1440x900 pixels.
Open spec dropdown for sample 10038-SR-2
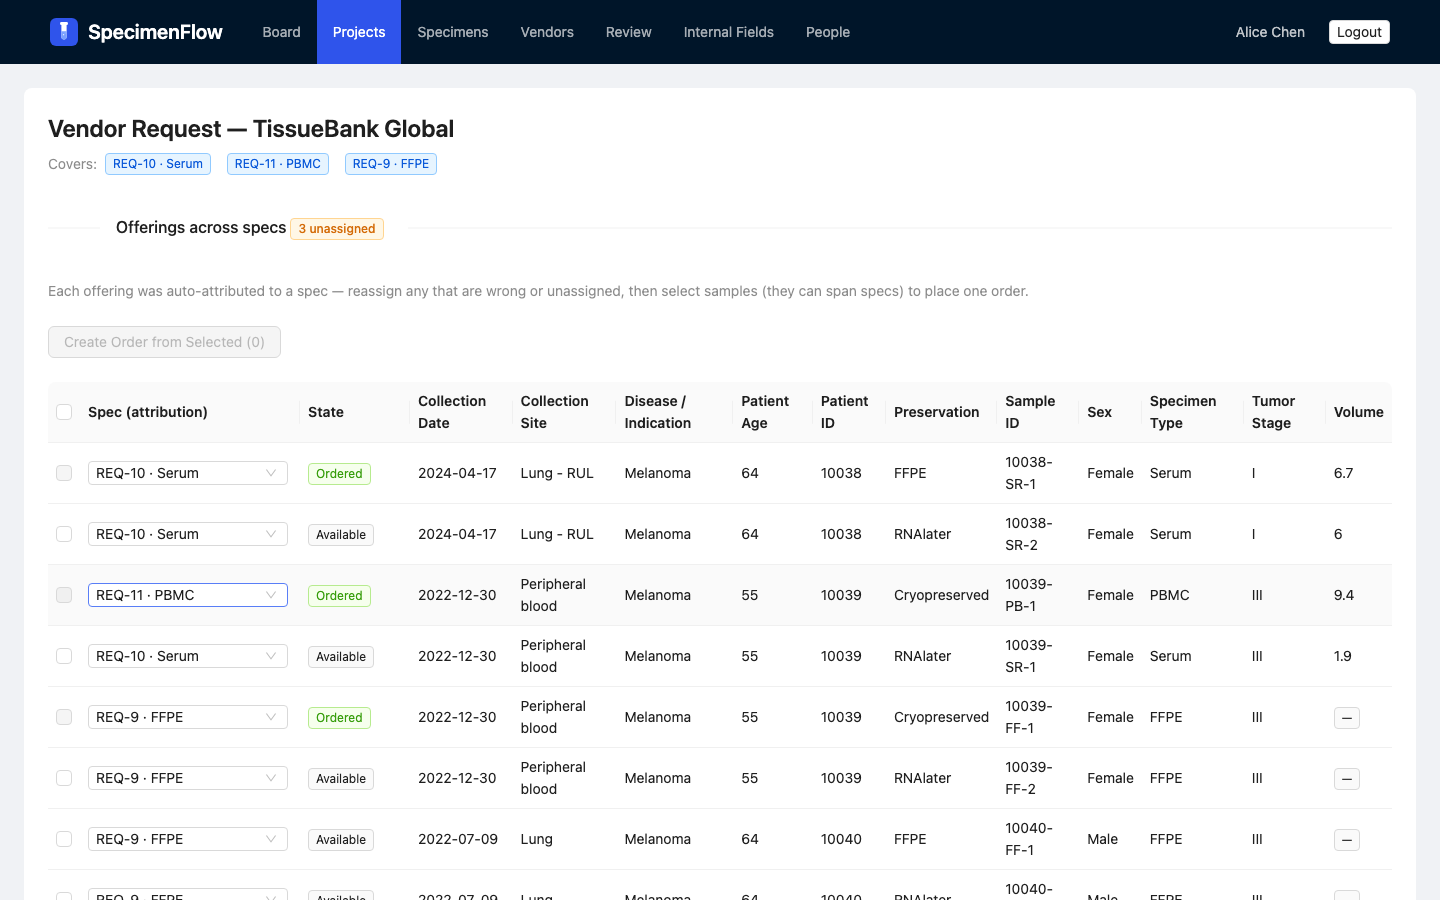[188, 534]
